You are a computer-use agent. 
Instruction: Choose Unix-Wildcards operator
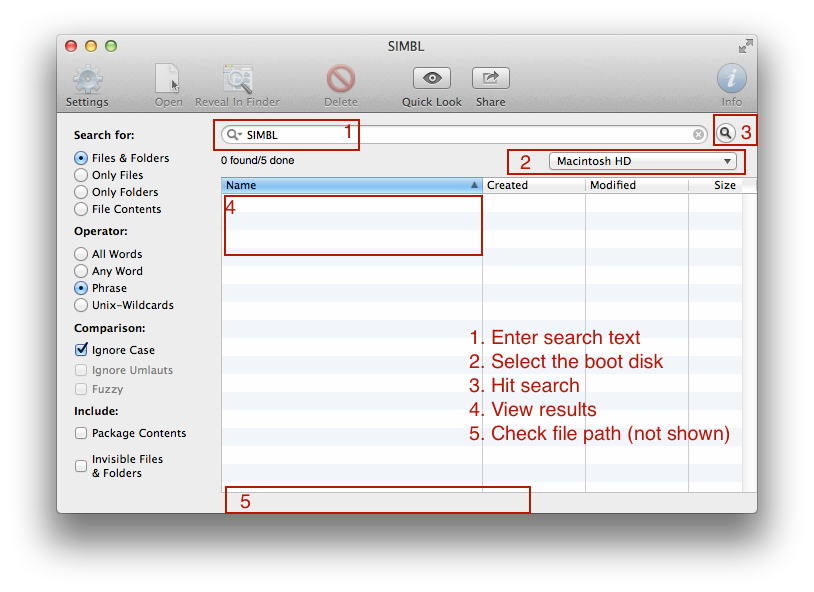pos(81,305)
